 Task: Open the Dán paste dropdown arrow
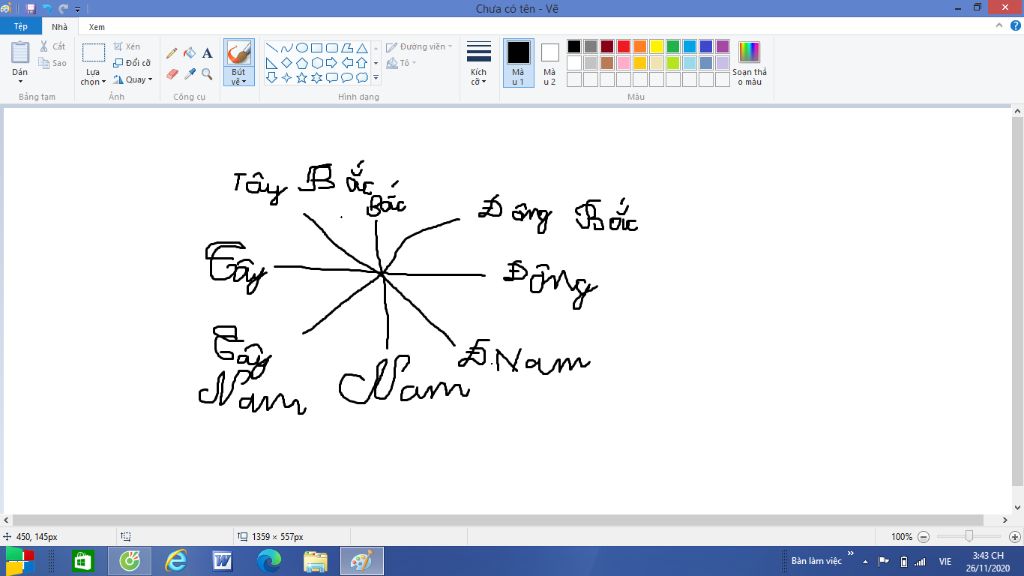pyautogui.click(x=20, y=81)
